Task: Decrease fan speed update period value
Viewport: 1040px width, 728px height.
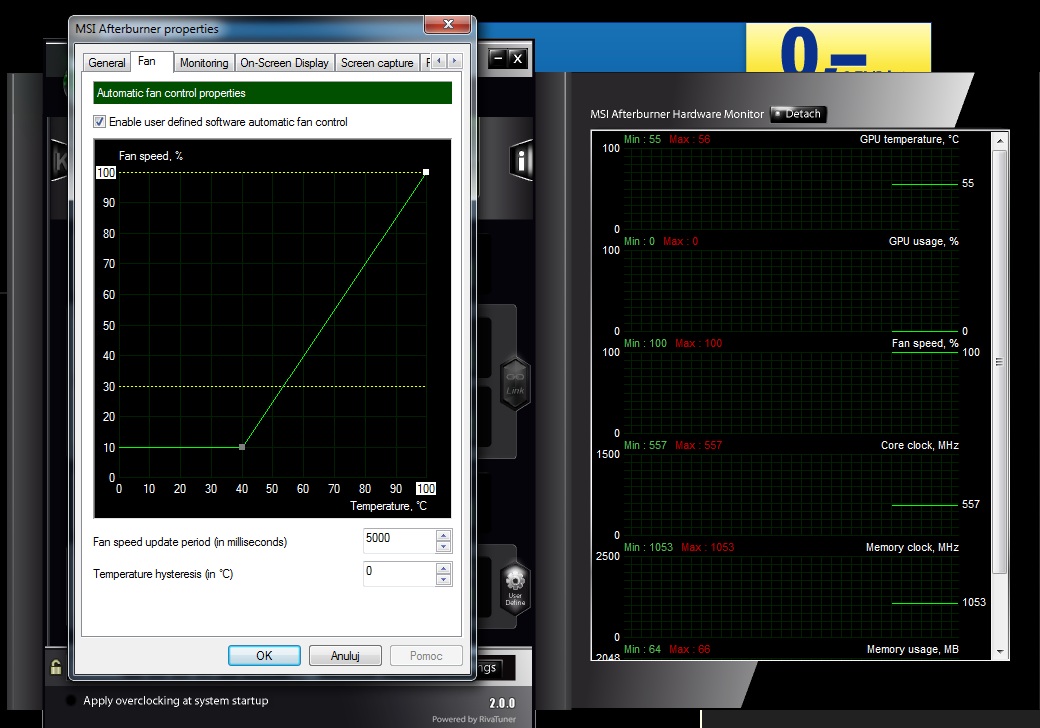Action: click(444, 547)
